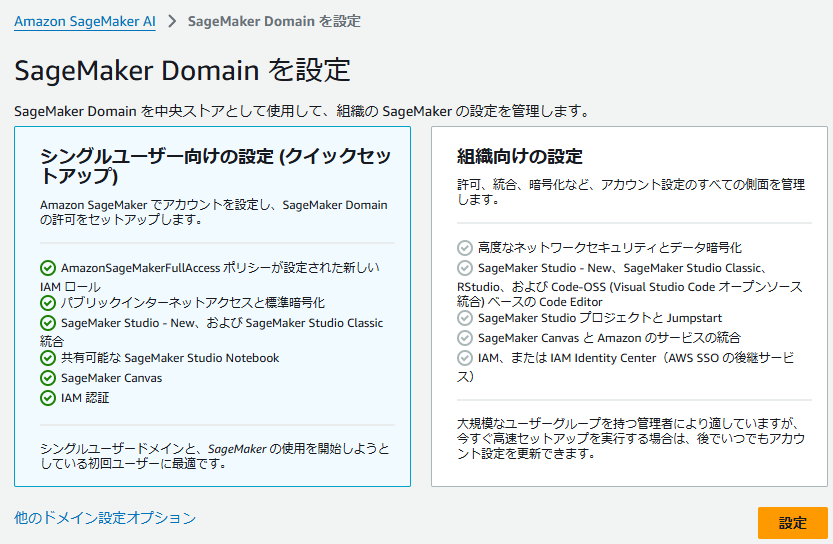This screenshot has height=544, width=833.
Task: Click green checkmark beside AmazonSageMakerFullAccess ポリシー
Action: (x=48, y=268)
